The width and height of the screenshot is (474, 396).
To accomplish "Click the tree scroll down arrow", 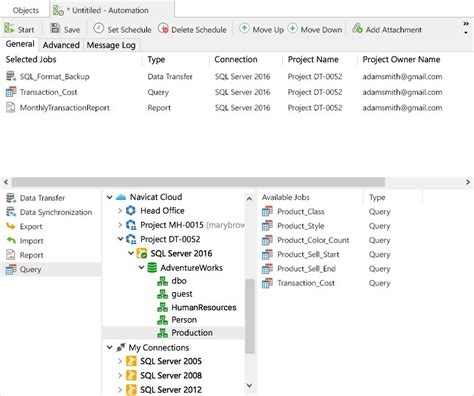I will 249,385.
